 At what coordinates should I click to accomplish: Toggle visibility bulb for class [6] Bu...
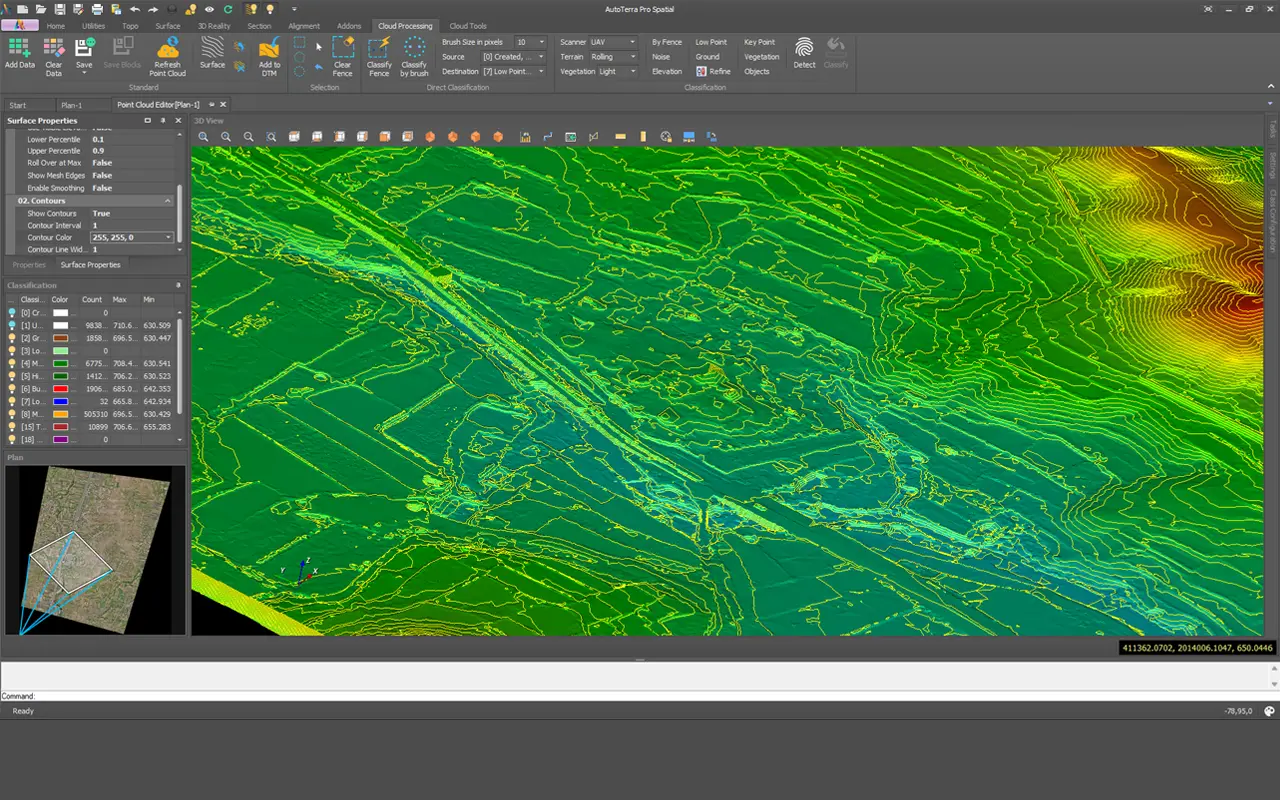(x=12, y=389)
